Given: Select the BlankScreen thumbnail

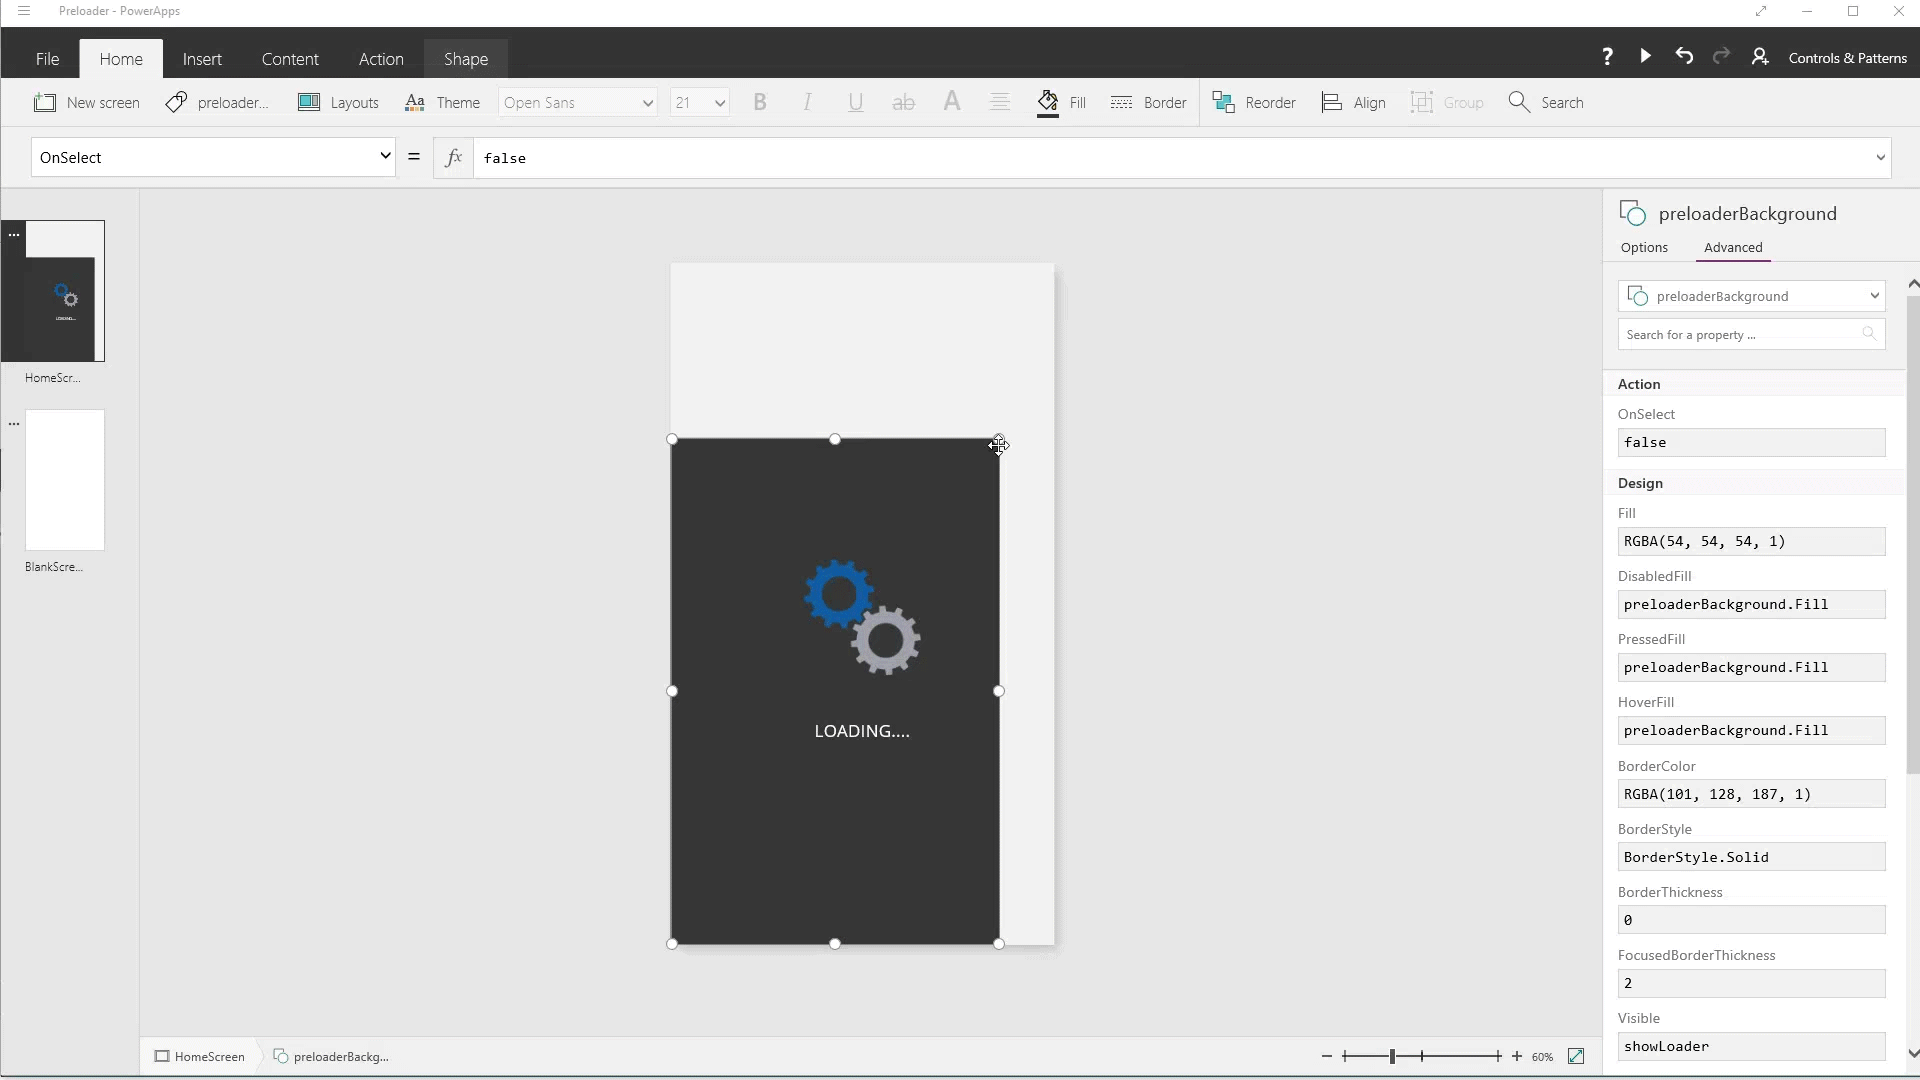Looking at the screenshot, I should pos(65,480).
